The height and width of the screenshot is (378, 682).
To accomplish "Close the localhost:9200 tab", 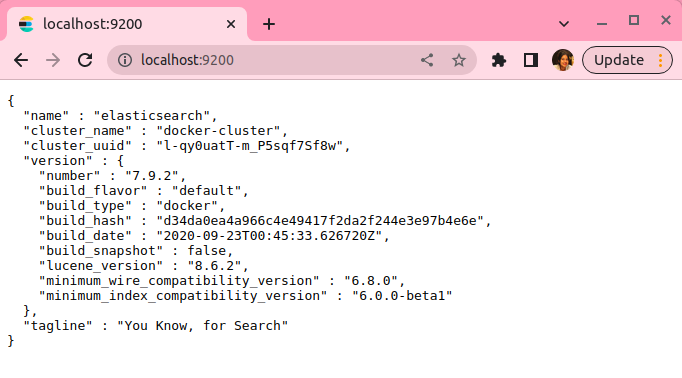I will pos(231,24).
